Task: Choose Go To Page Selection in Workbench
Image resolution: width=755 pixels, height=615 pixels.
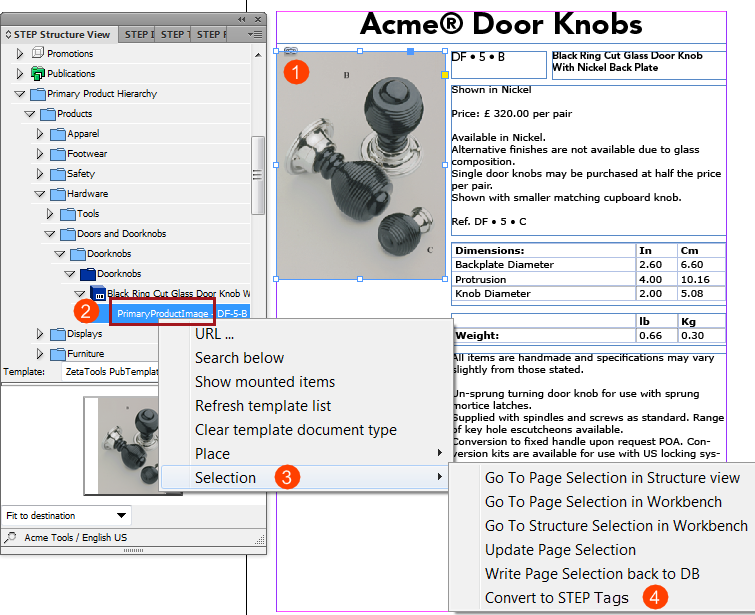Action: click(603, 502)
